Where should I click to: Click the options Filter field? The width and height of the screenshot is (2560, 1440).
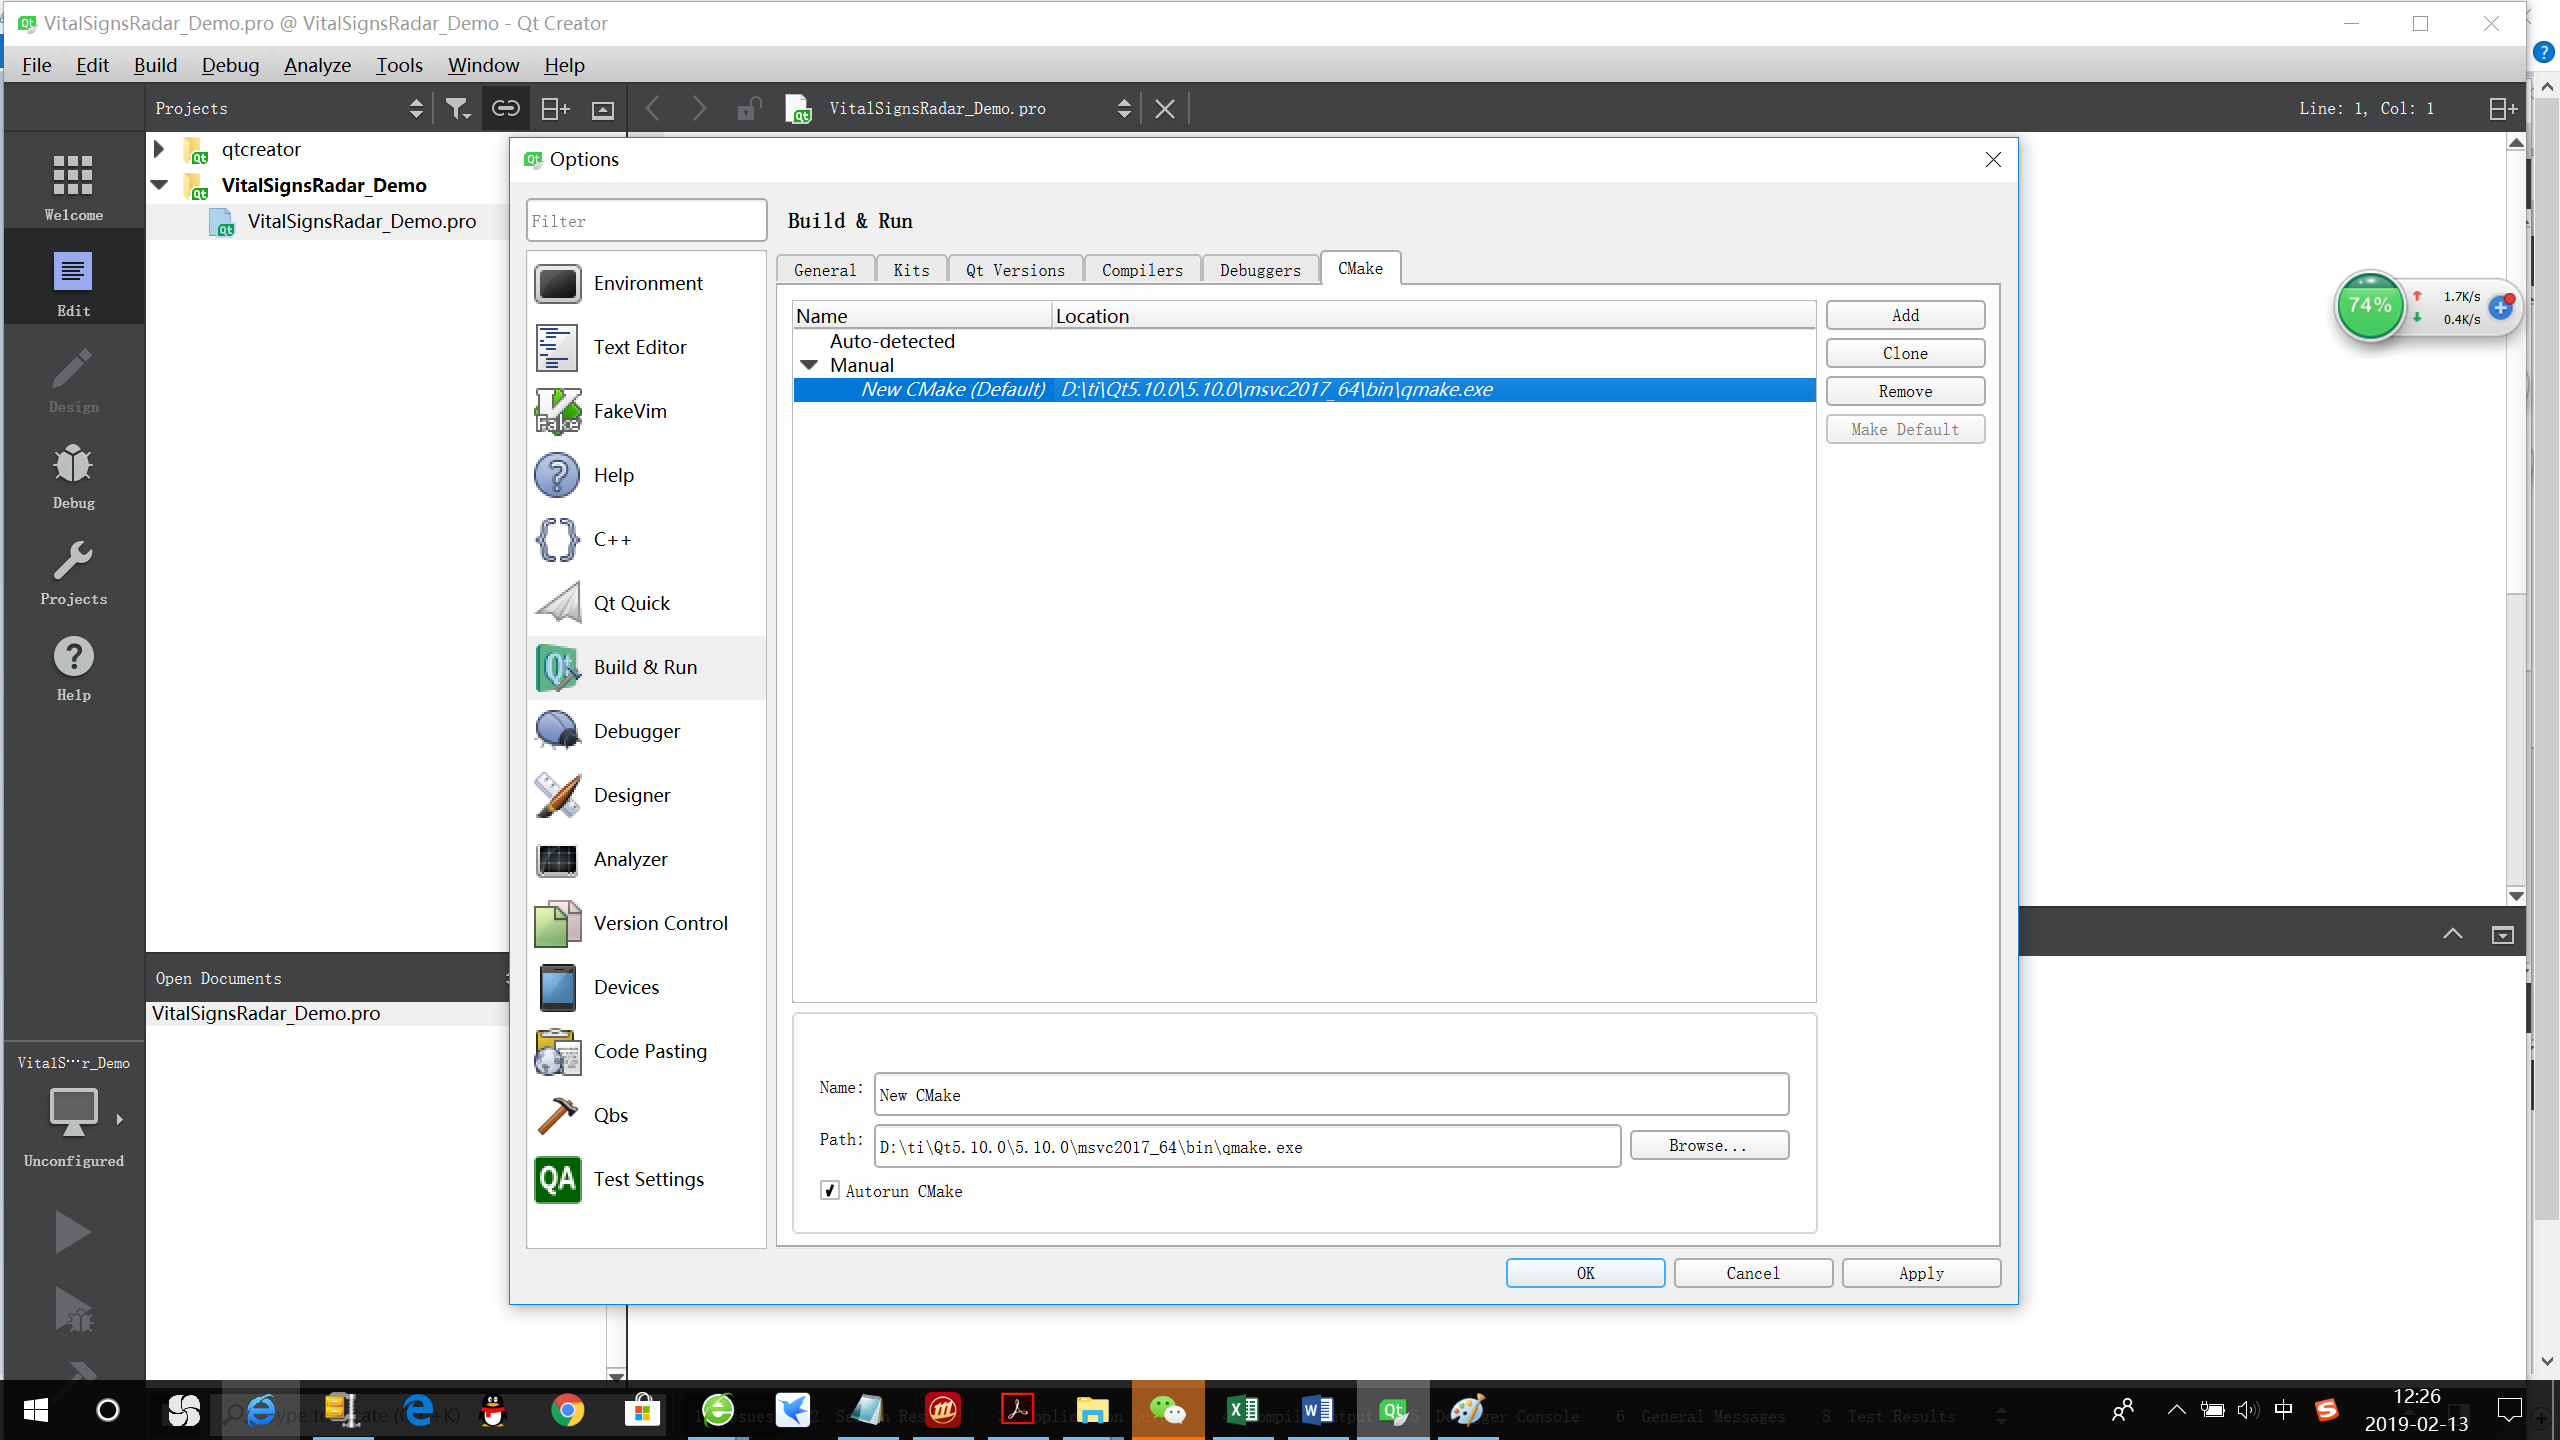[646, 220]
